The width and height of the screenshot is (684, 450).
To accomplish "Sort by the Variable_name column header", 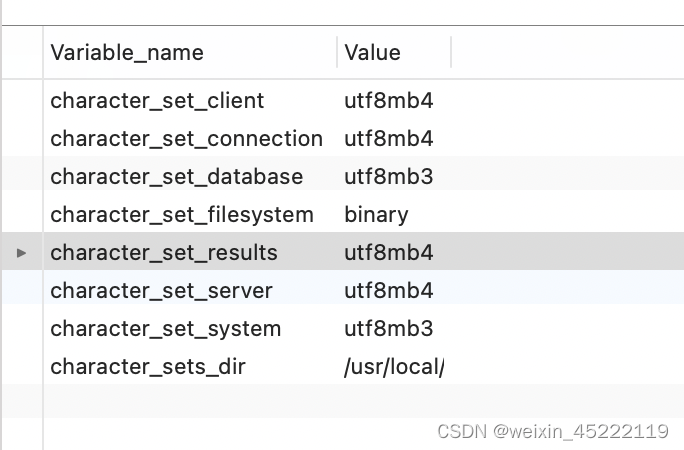I will pos(127,53).
